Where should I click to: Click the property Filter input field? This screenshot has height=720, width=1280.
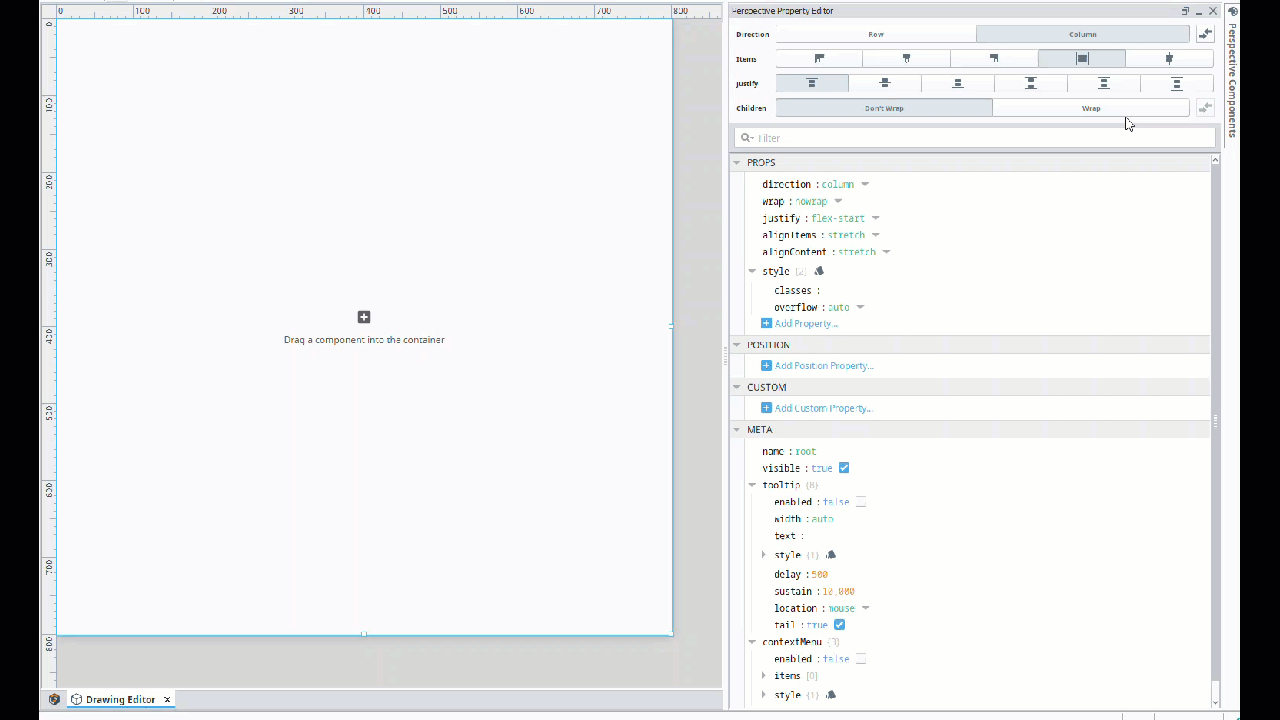975,138
